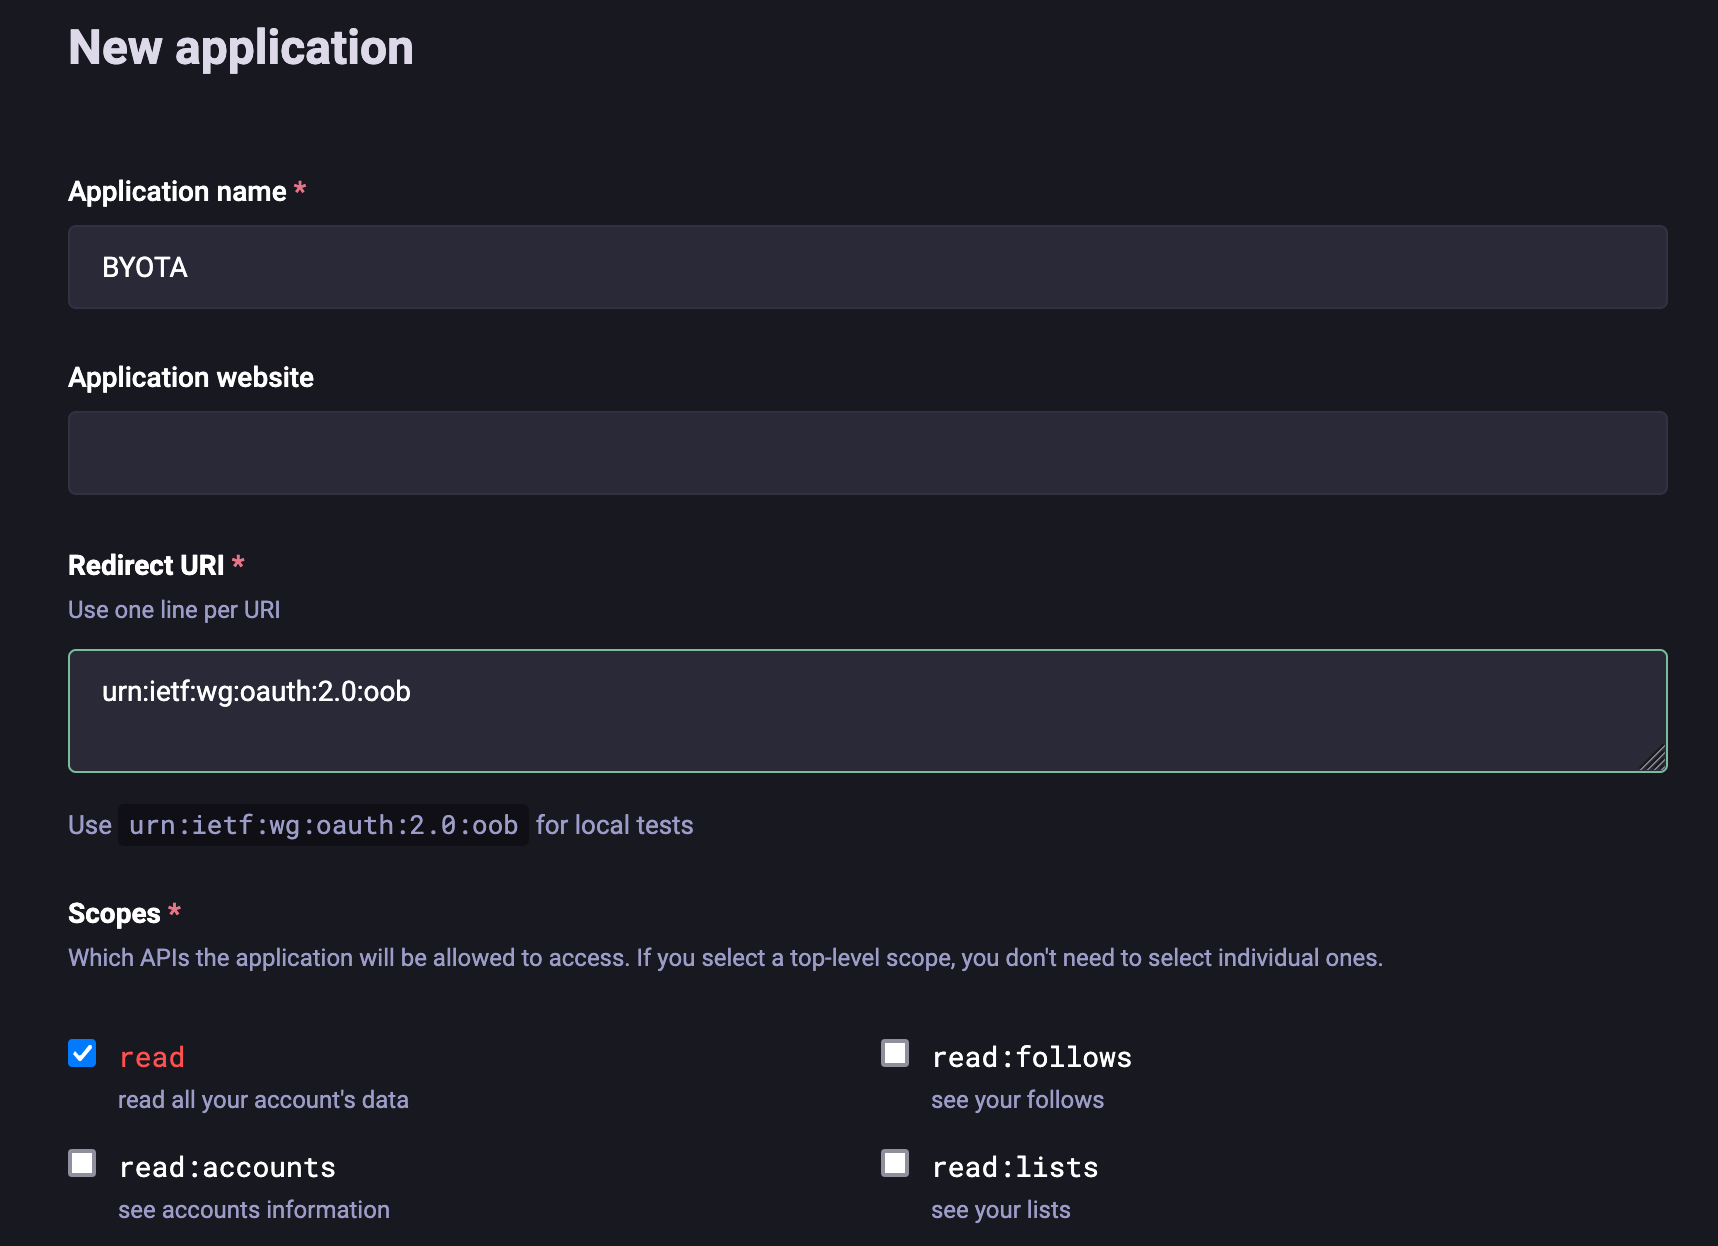Click 'read all your account's data' description
The image size is (1718, 1246).
tap(263, 1100)
